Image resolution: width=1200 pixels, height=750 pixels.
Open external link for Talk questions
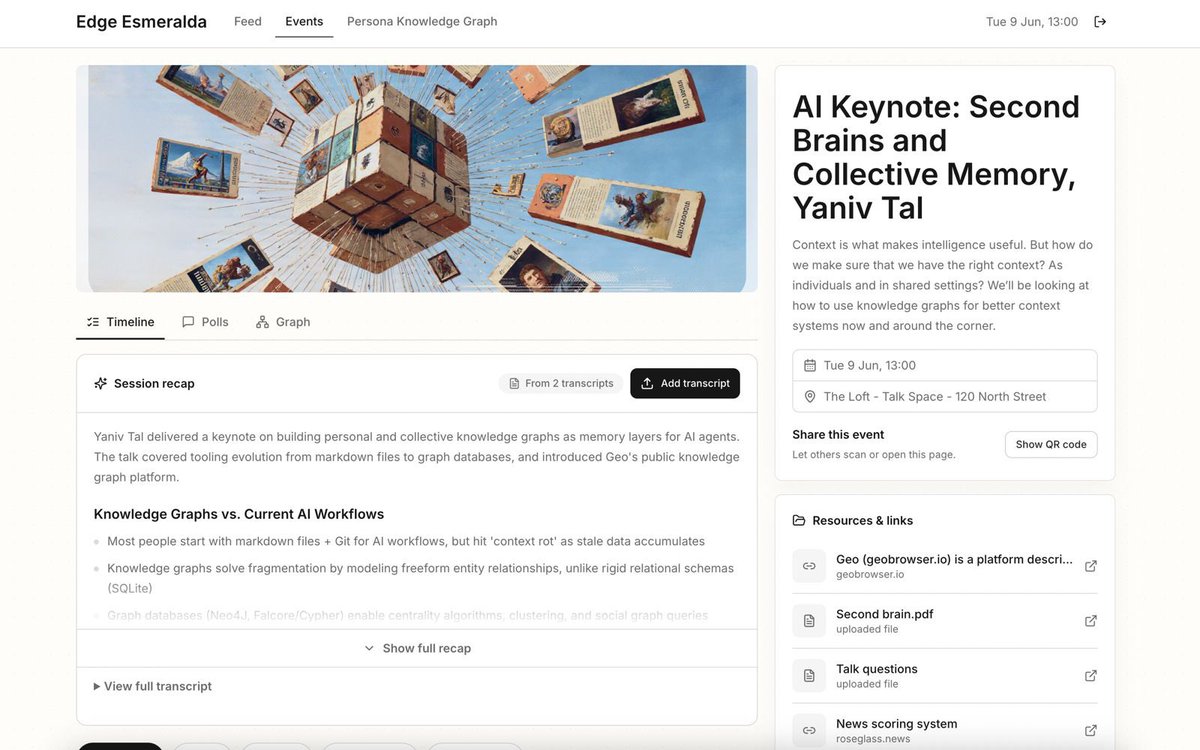click(1091, 676)
